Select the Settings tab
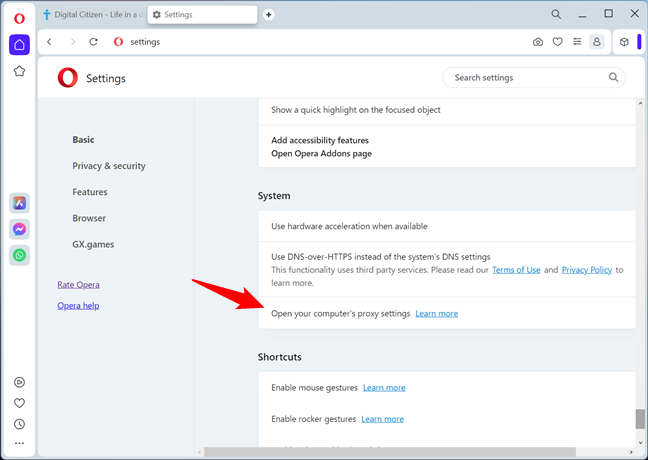Image resolution: width=648 pixels, height=460 pixels. pos(202,15)
